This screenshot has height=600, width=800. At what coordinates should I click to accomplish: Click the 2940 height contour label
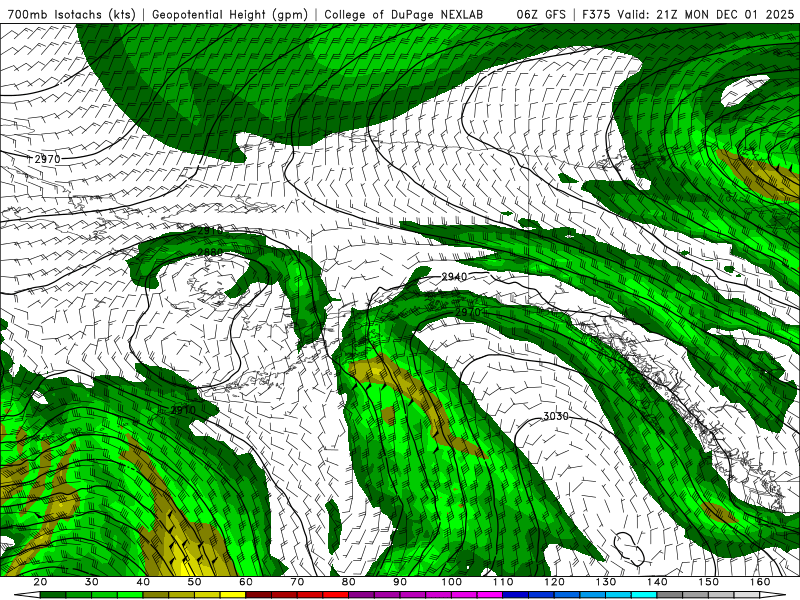point(454,277)
